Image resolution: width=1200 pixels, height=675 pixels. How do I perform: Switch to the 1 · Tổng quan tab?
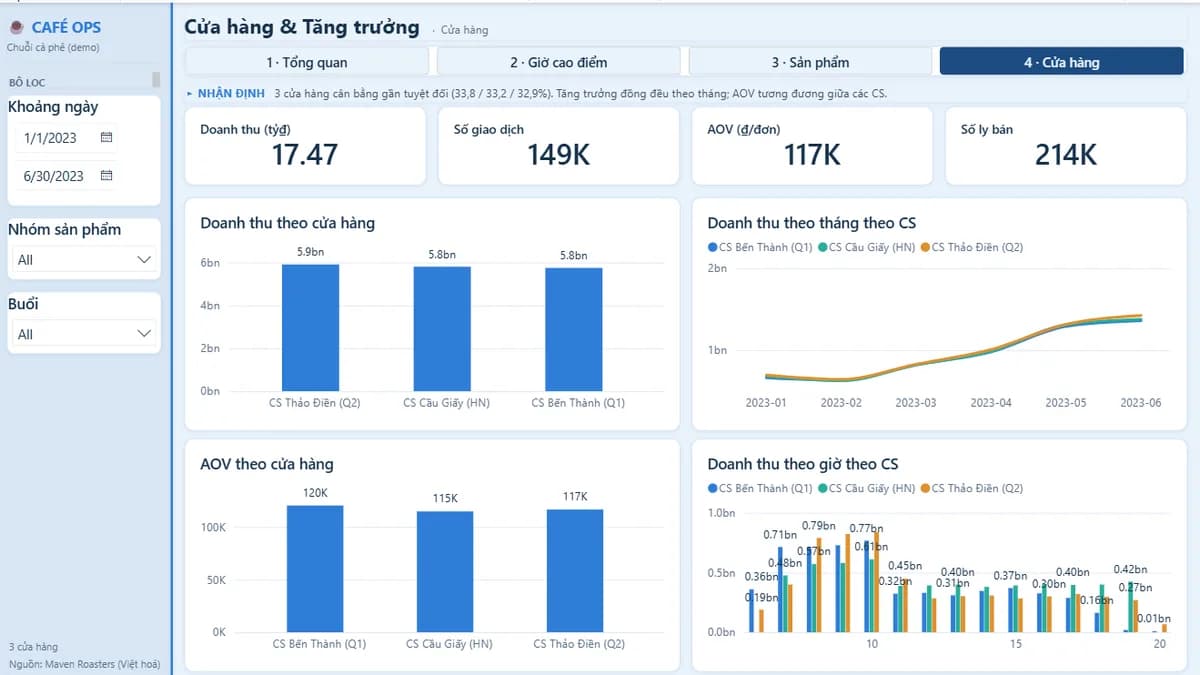307,62
